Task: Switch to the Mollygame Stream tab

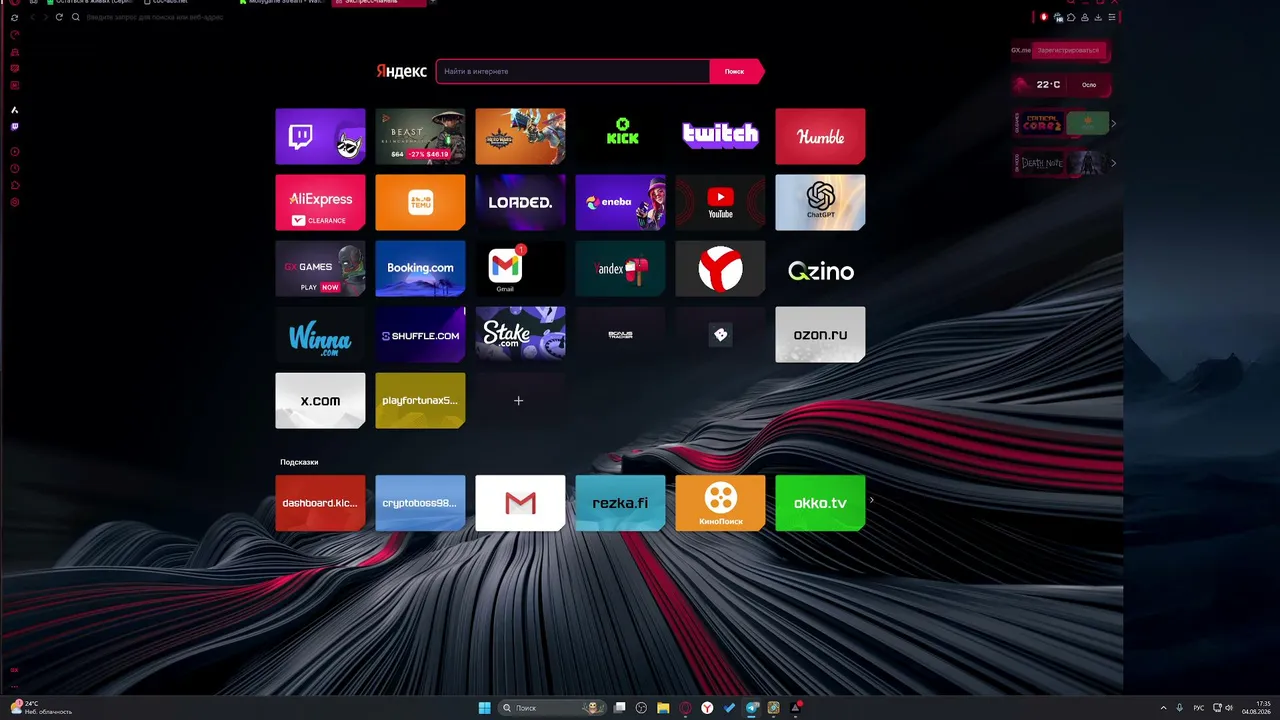Action: (x=285, y=3)
